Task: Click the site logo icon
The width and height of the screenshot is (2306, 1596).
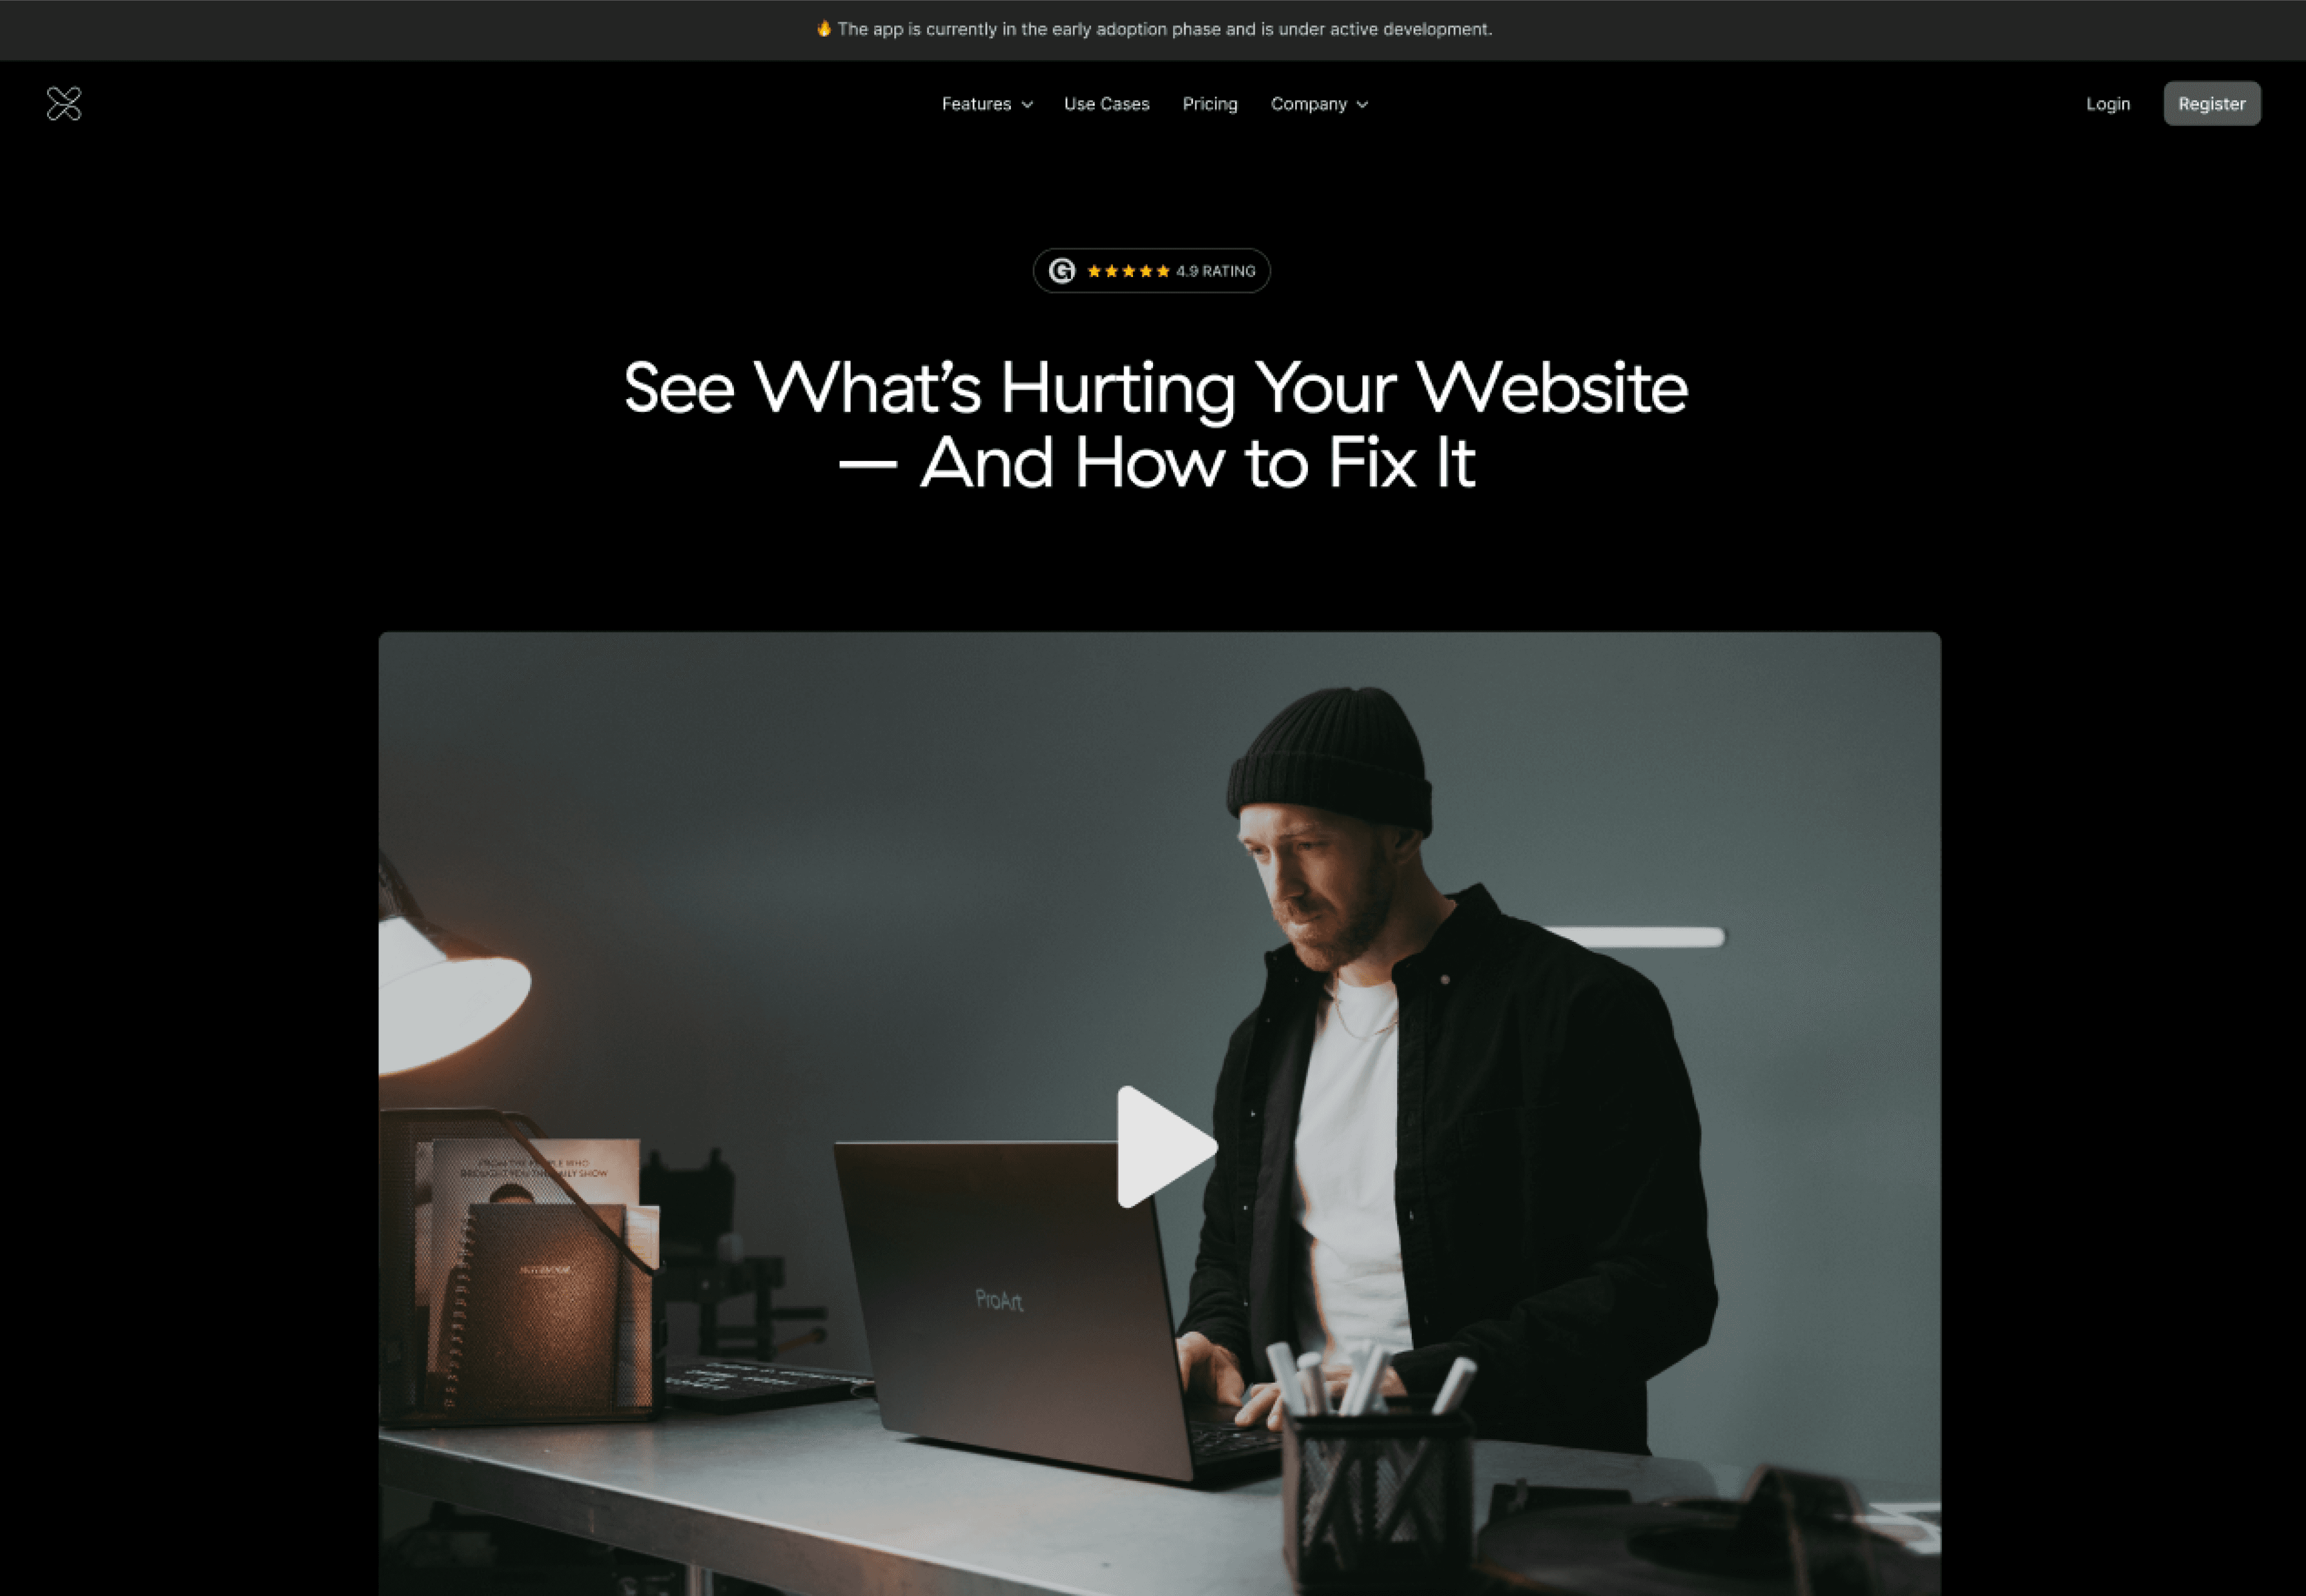Action: (64, 104)
